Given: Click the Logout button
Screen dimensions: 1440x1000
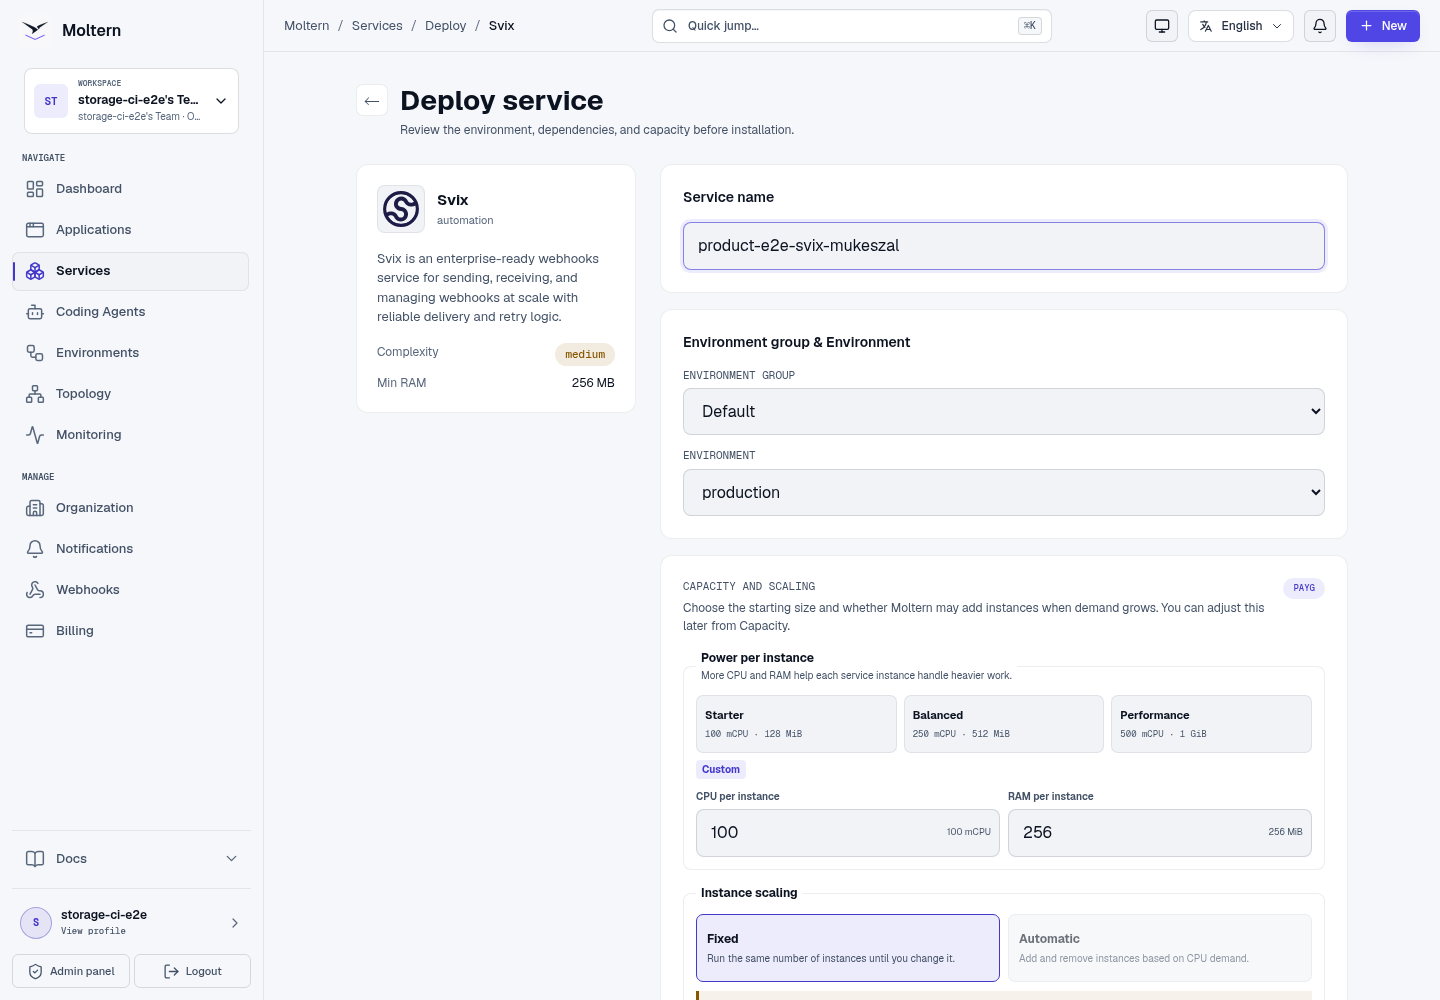Looking at the screenshot, I should 192,971.
